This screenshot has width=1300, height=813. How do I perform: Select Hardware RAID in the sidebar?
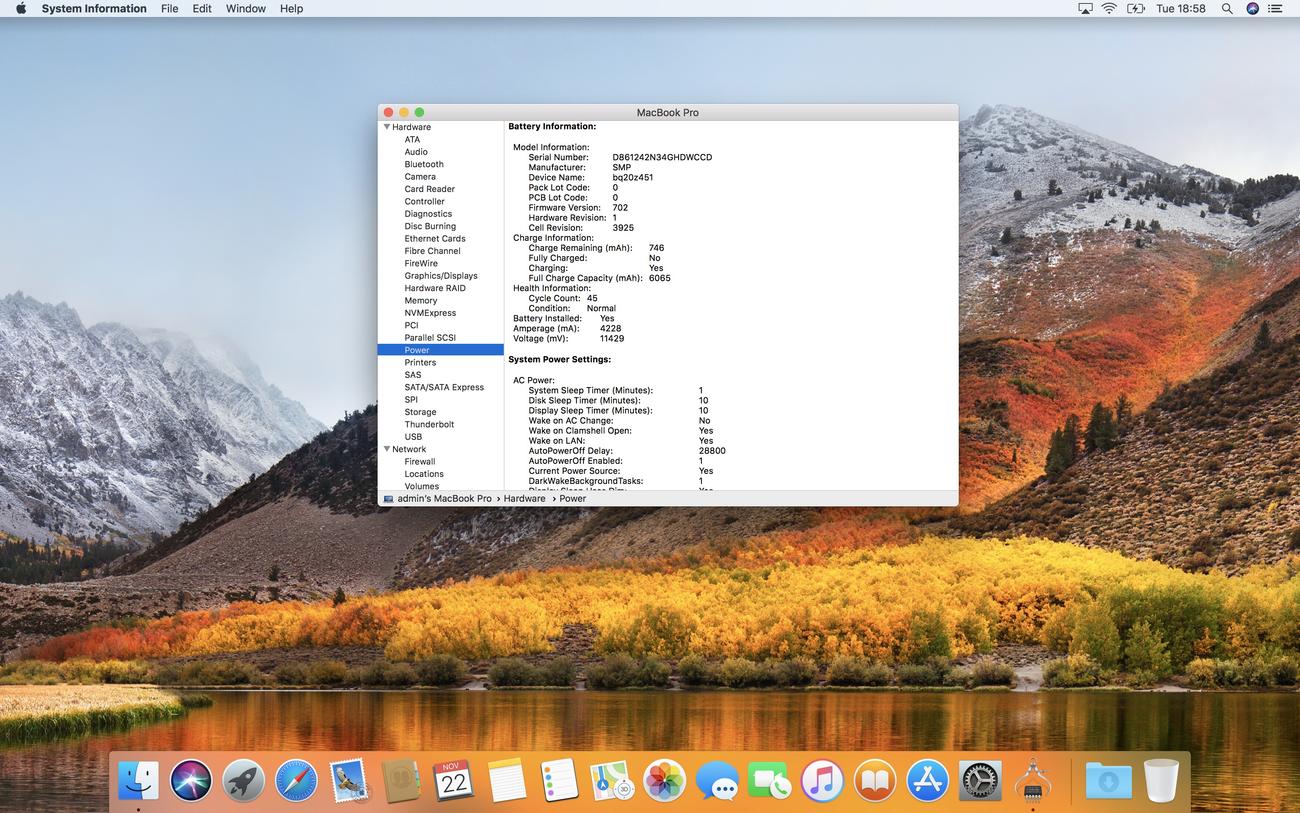[x=435, y=288]
